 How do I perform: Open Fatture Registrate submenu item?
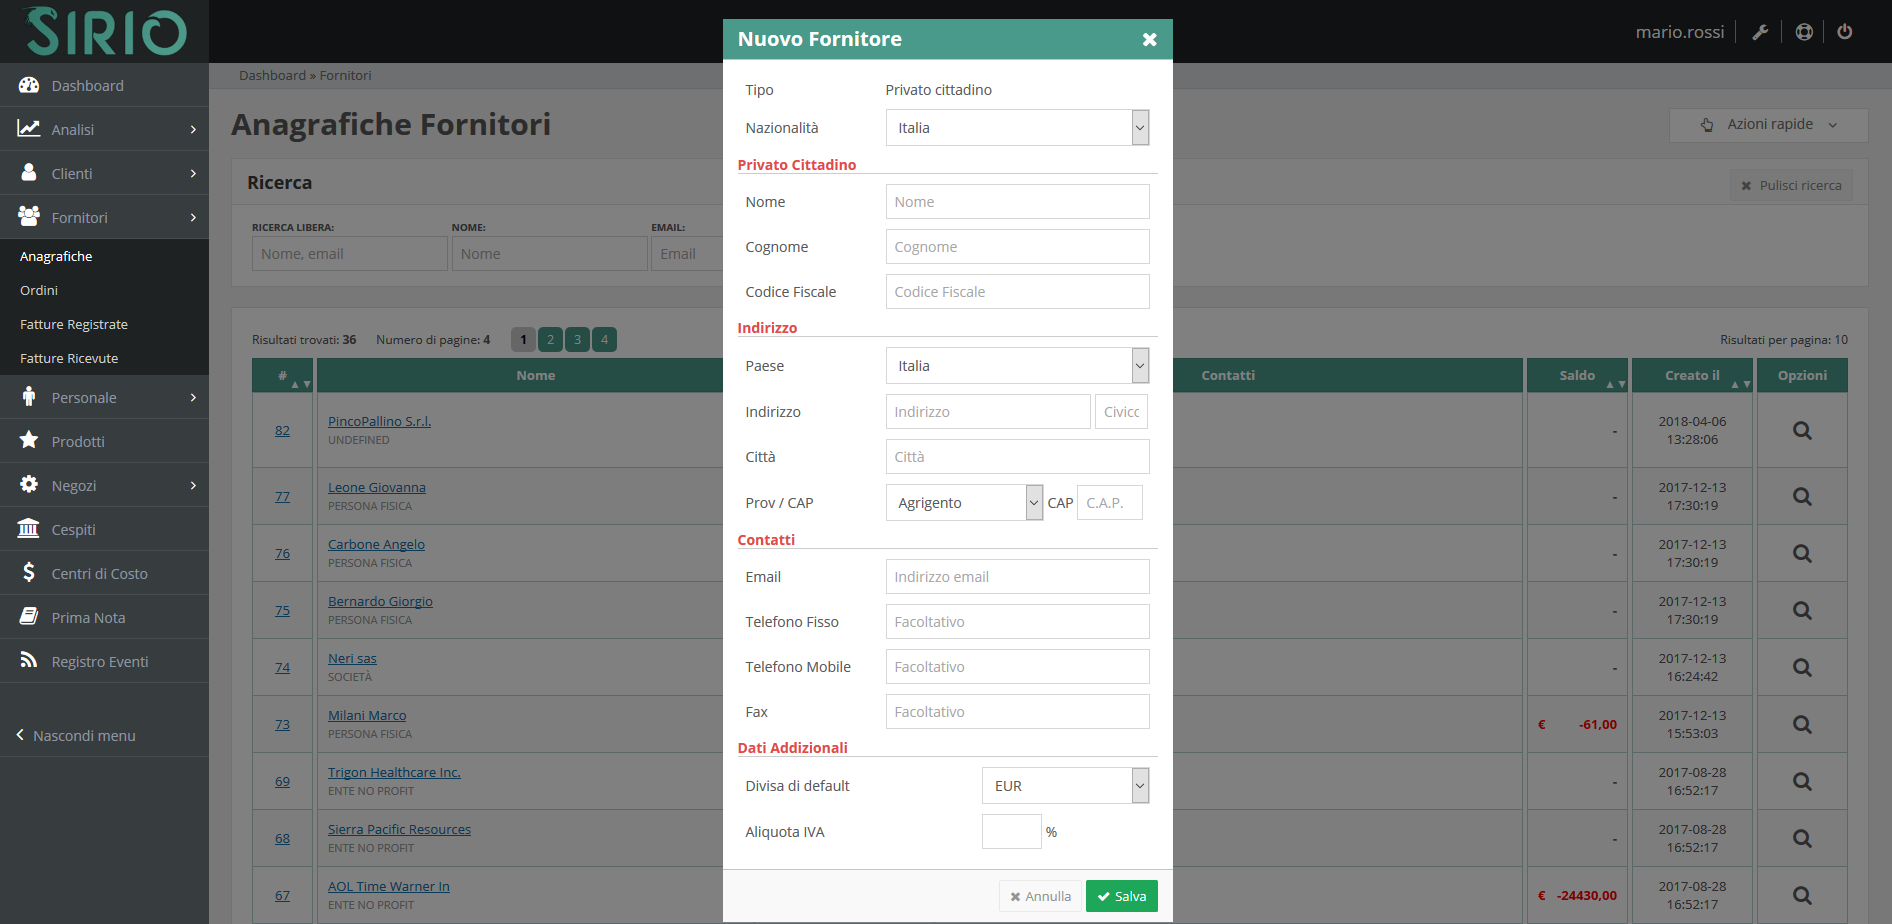point(74,325)
